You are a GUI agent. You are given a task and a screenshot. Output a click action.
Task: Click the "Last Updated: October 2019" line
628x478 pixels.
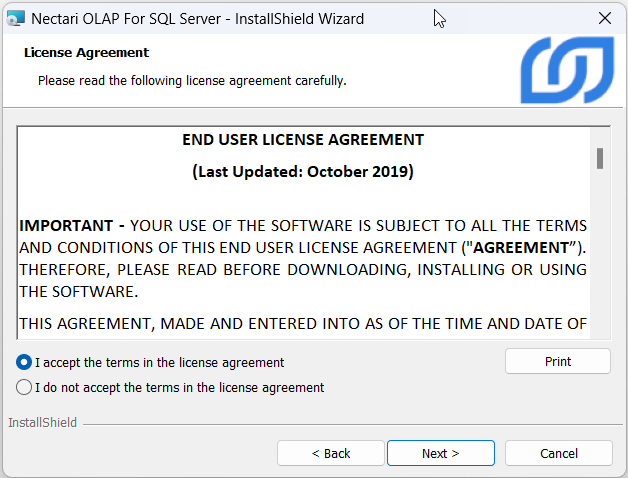click(303, 171)
